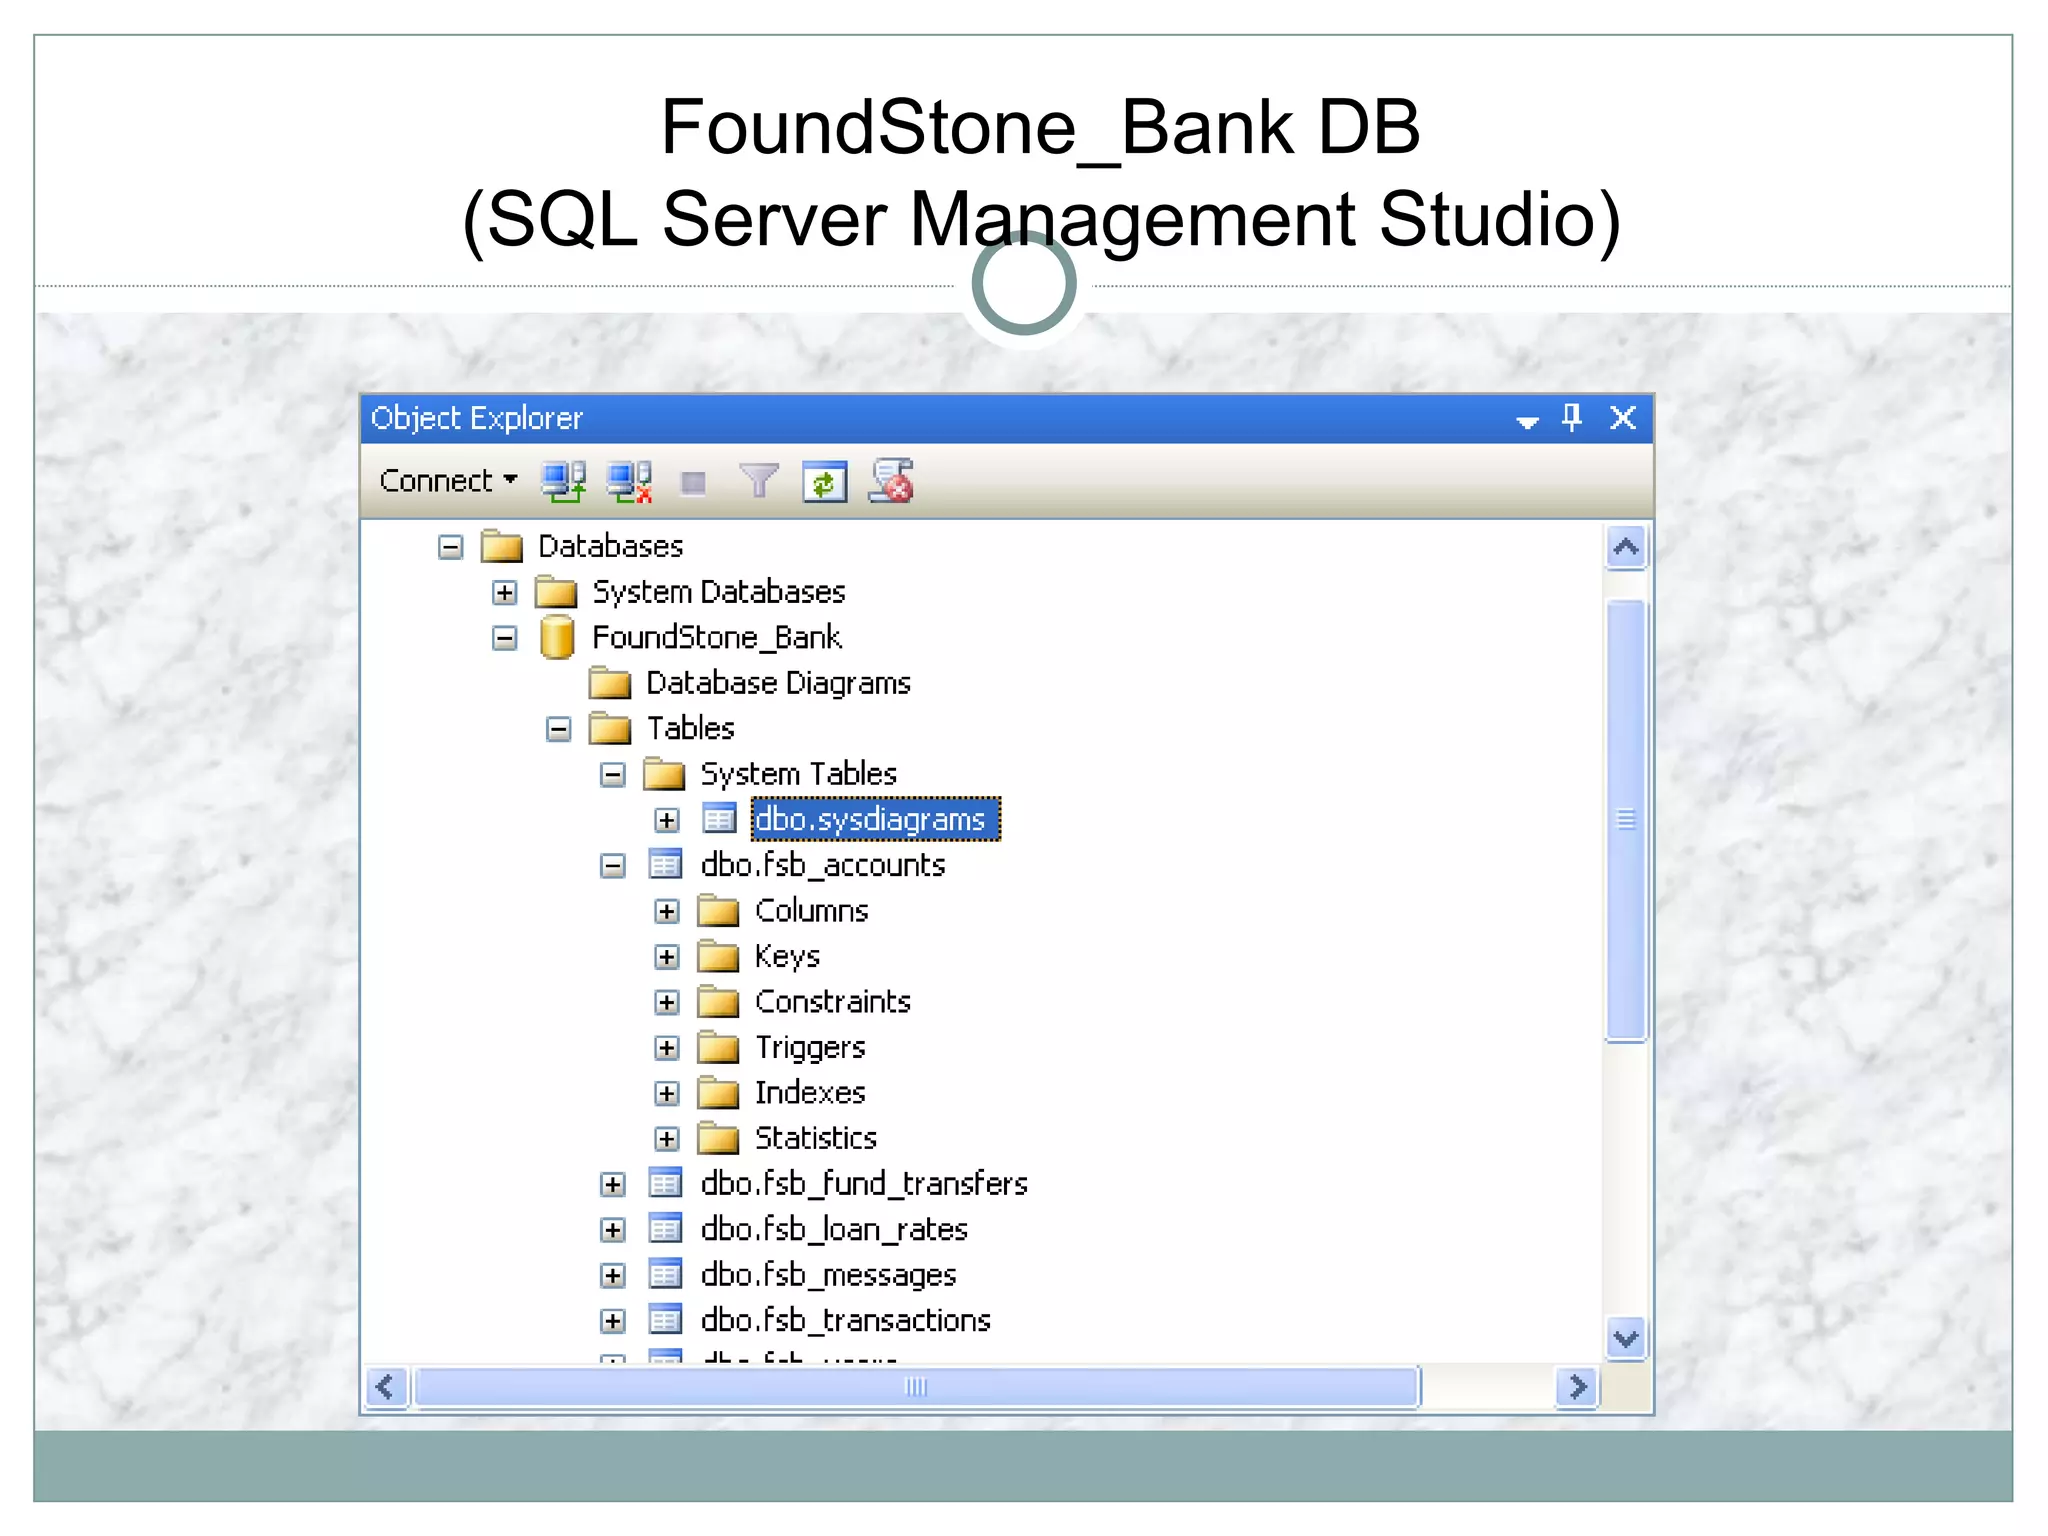Collapse the Tables folder node

559,729
